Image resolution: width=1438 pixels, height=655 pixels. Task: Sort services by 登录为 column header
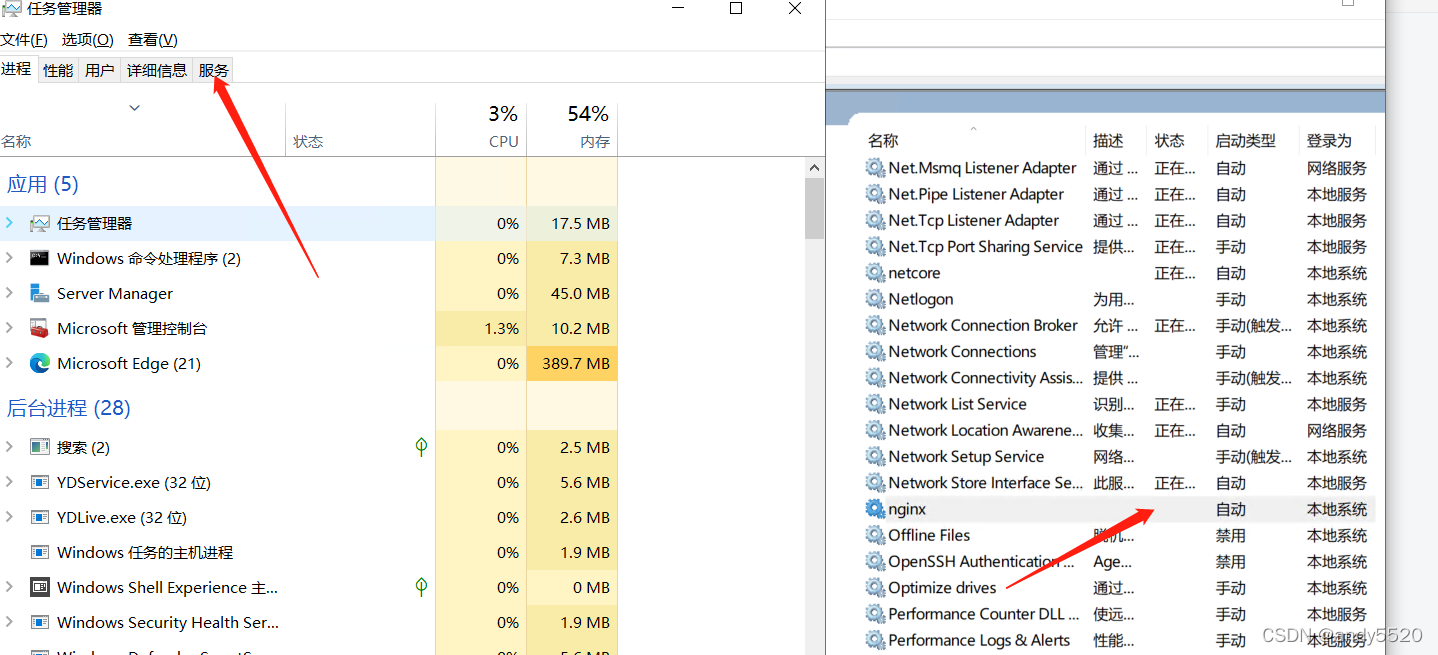(x=1336, y=141)
